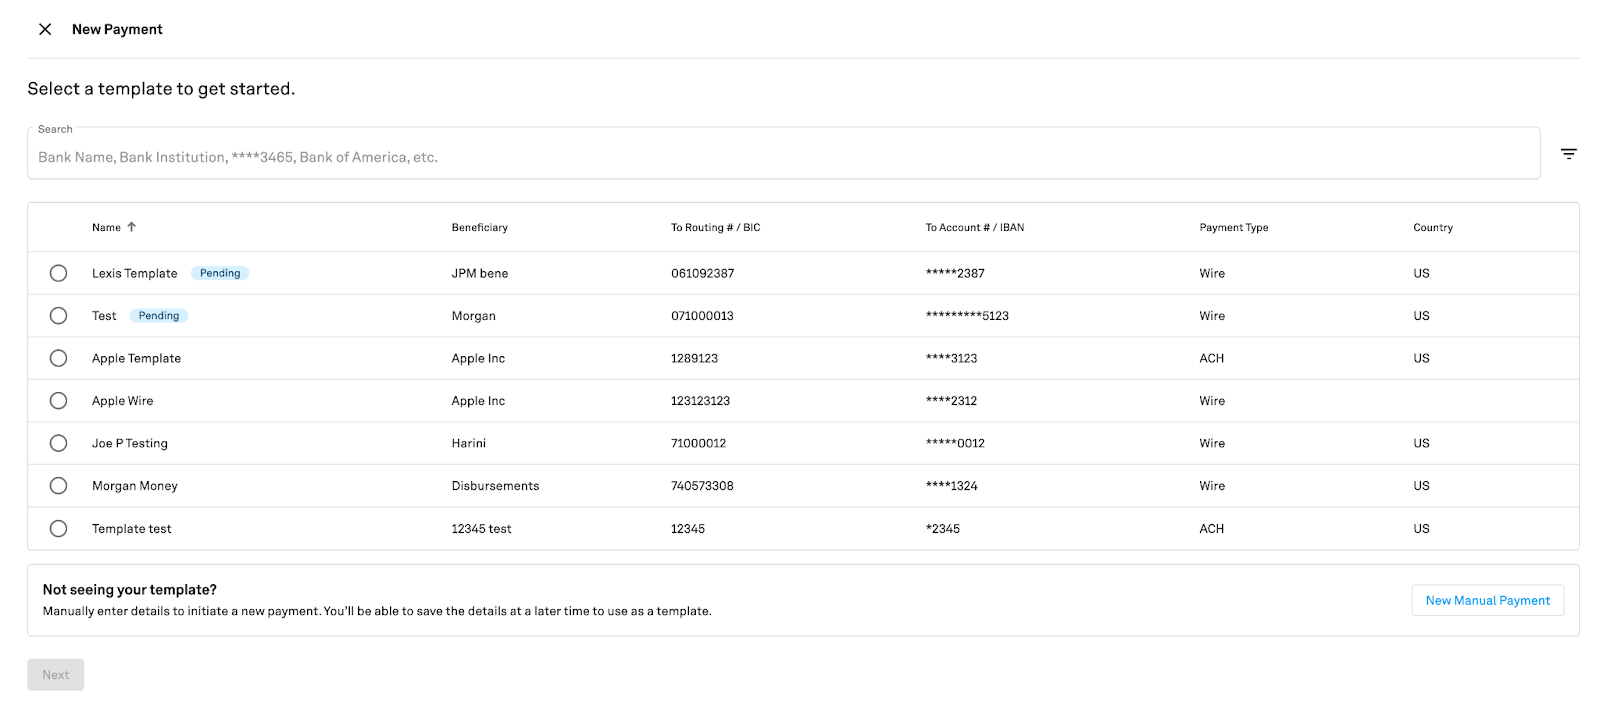Choose the Apple Template radio button
1600x705 pixels.
point(59,358)
